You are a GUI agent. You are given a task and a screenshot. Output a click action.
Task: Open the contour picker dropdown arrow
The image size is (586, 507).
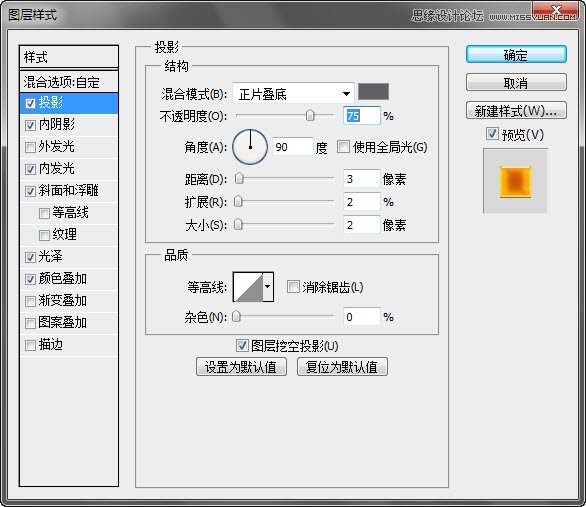[x=268, y=287]
